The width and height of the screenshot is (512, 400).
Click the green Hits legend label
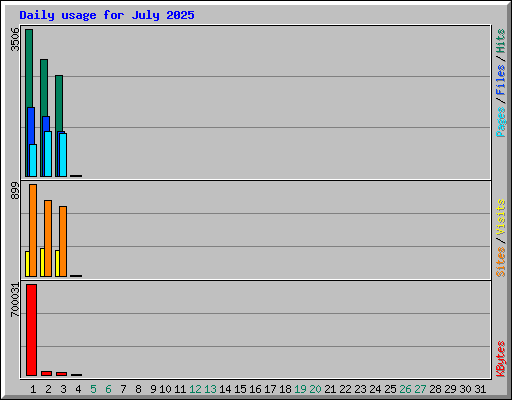point(500,41)
